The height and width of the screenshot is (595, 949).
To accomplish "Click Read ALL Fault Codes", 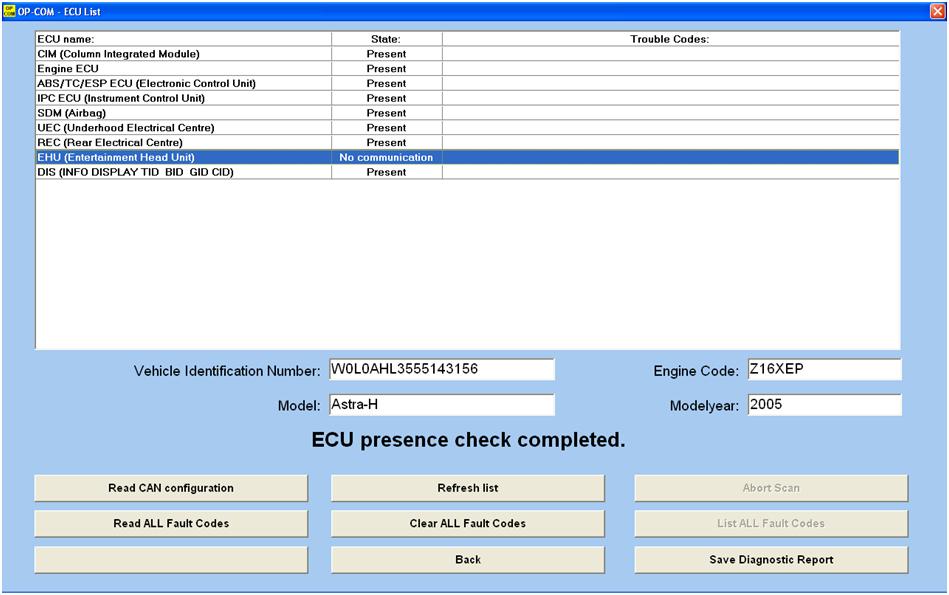I will point(171,523).
